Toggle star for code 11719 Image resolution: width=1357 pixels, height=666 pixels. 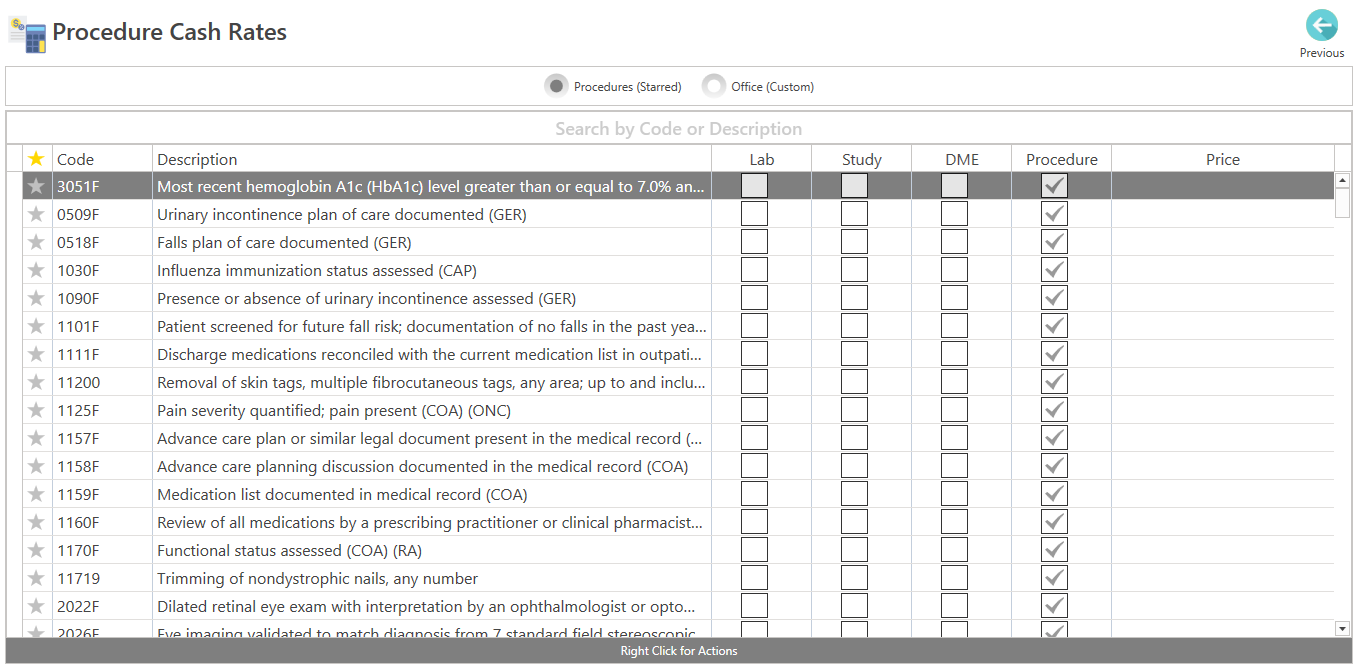37,578
